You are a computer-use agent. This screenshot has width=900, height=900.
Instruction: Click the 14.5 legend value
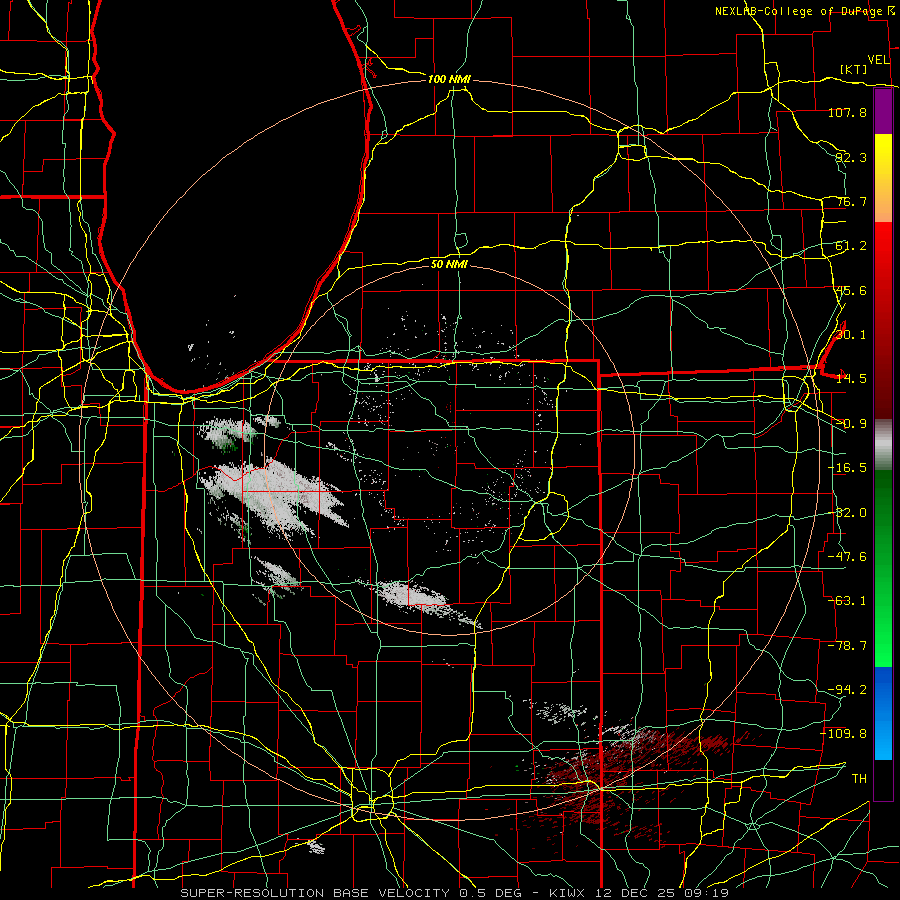pos(851,379)
